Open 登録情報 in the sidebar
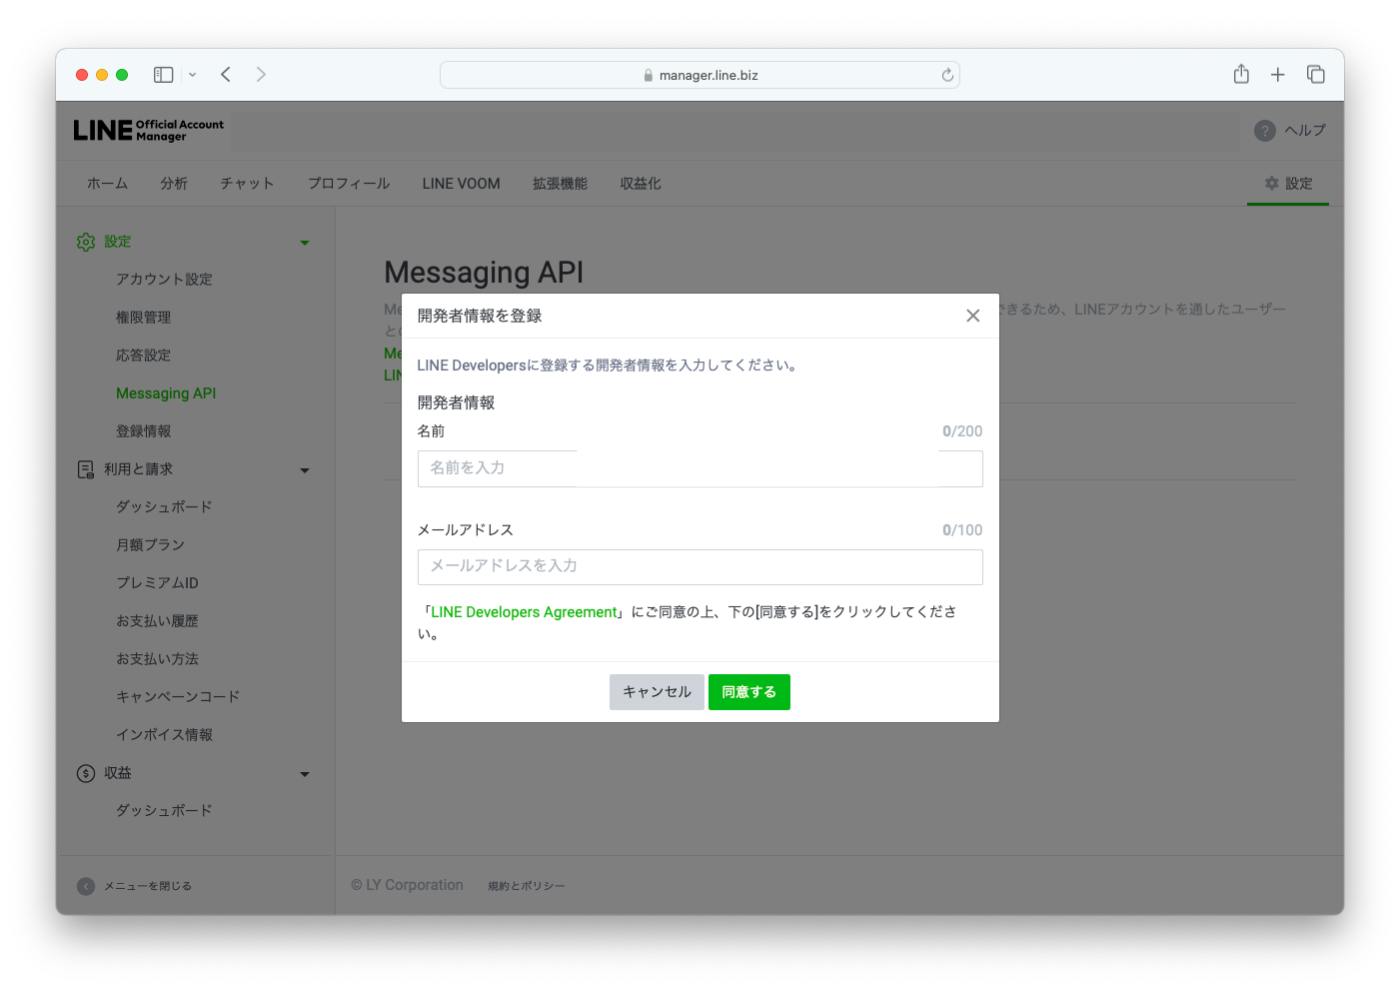The image size is (1400, 1000). point(143,432)
